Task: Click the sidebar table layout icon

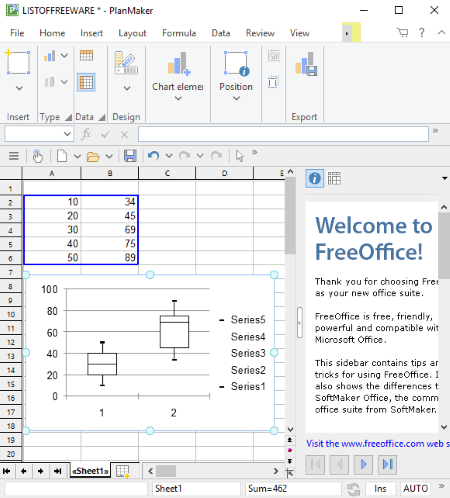Action: point(334,179)
